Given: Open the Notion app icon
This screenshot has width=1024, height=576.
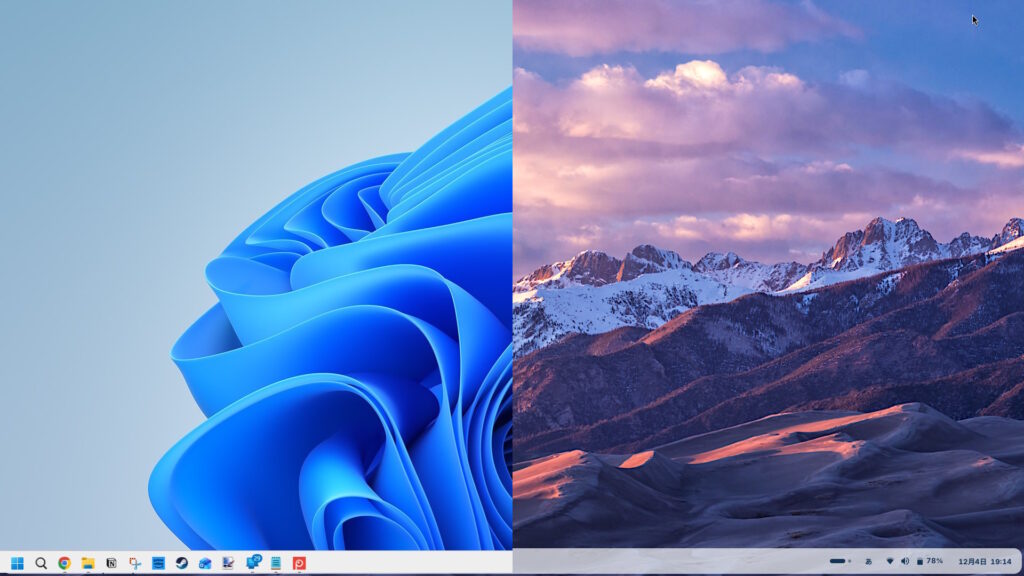Looking at the screenshot, I should pyautogui.click(x=111, y=563).
